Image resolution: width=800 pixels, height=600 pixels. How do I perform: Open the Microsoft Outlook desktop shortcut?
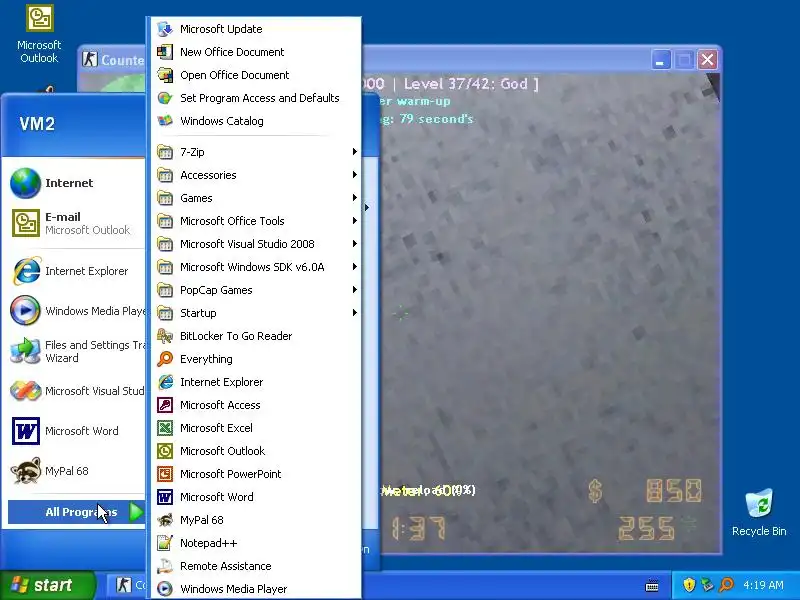tap(39, 34)
